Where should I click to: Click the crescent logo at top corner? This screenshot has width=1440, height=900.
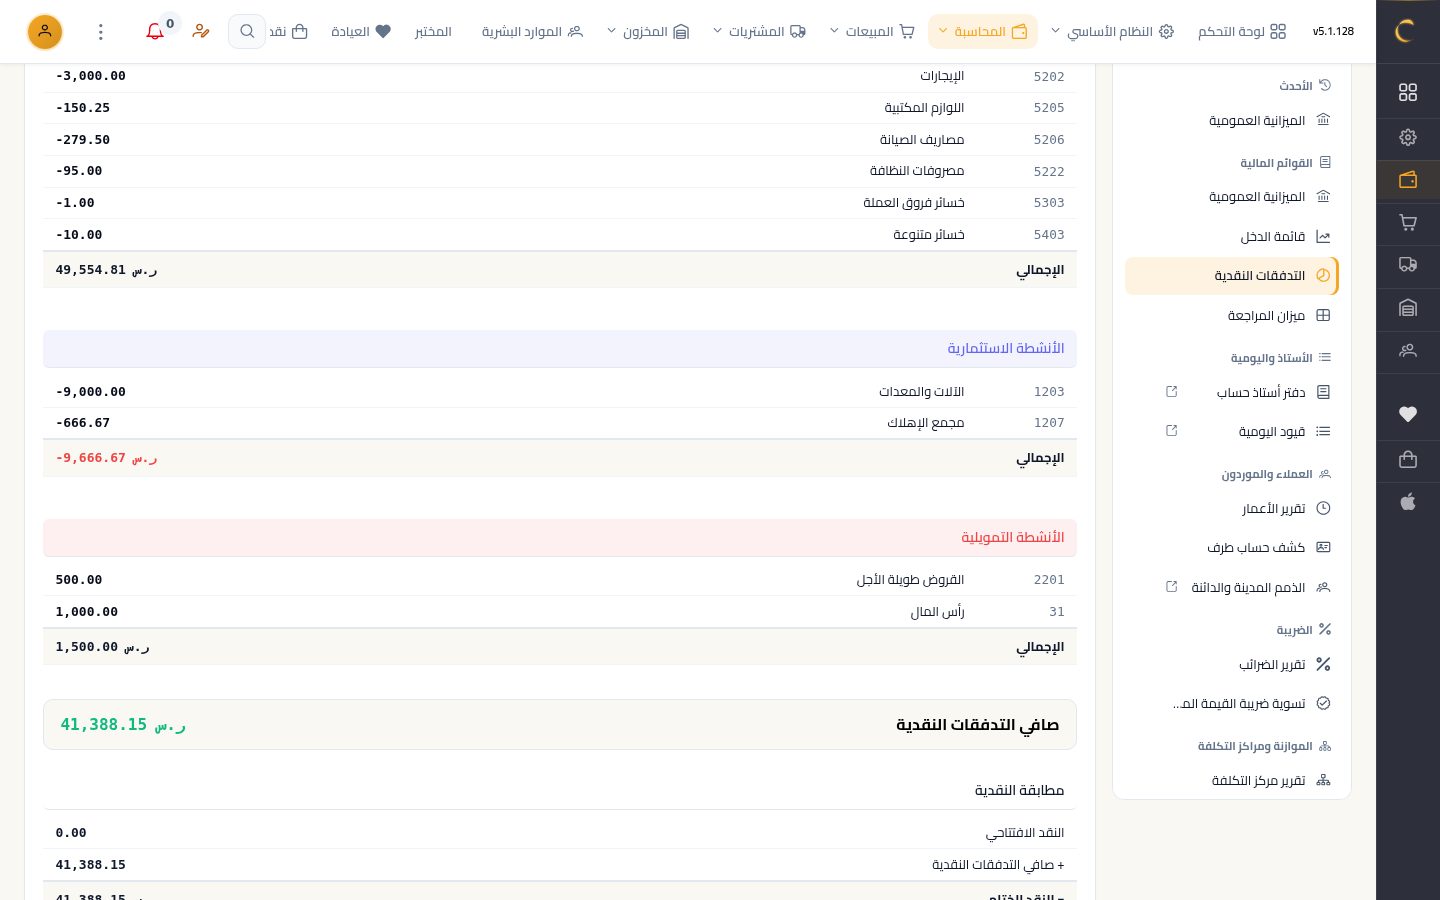point(1405,31)
